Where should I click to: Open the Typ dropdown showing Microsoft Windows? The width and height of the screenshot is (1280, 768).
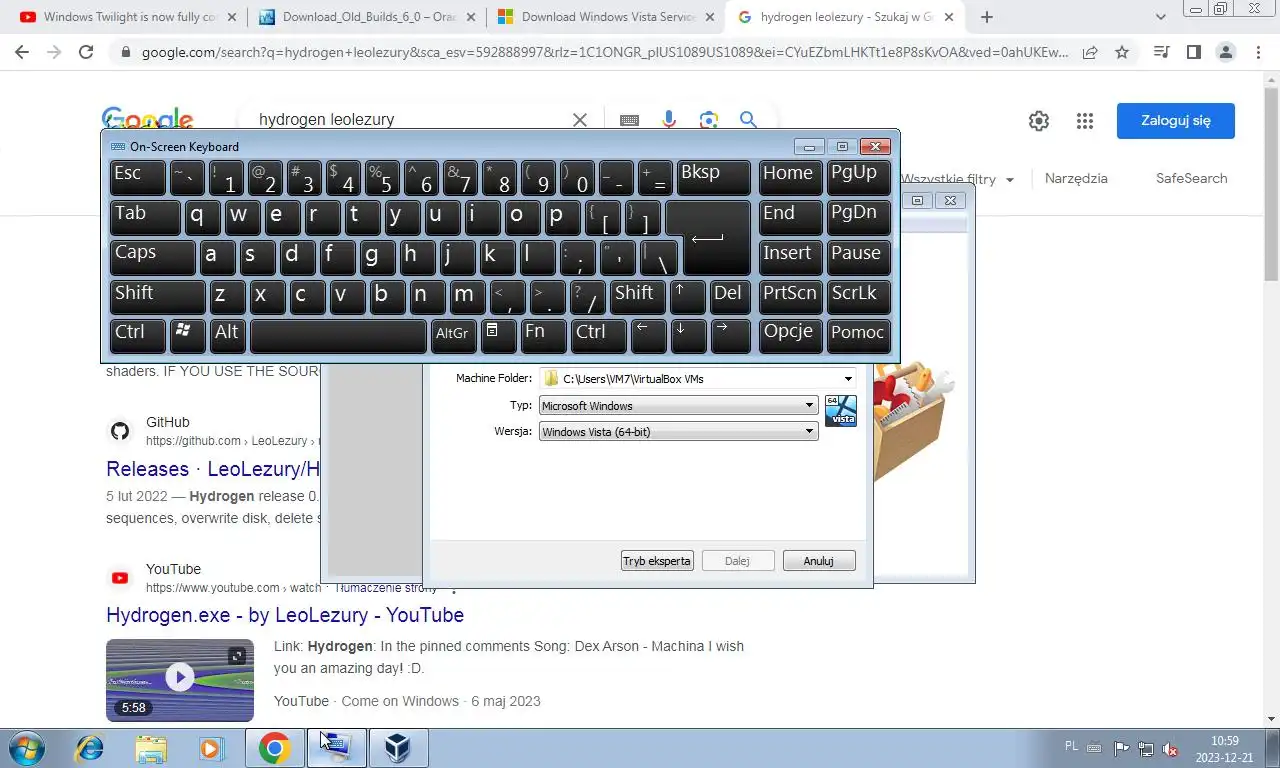click(678, 406)
